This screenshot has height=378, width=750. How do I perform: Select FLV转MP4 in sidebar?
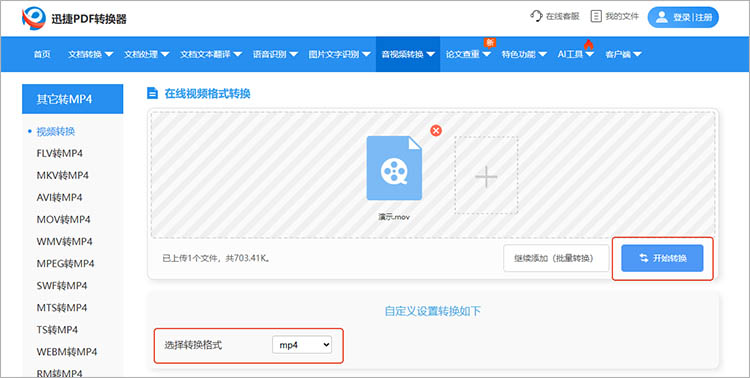(x=59, y=154)
